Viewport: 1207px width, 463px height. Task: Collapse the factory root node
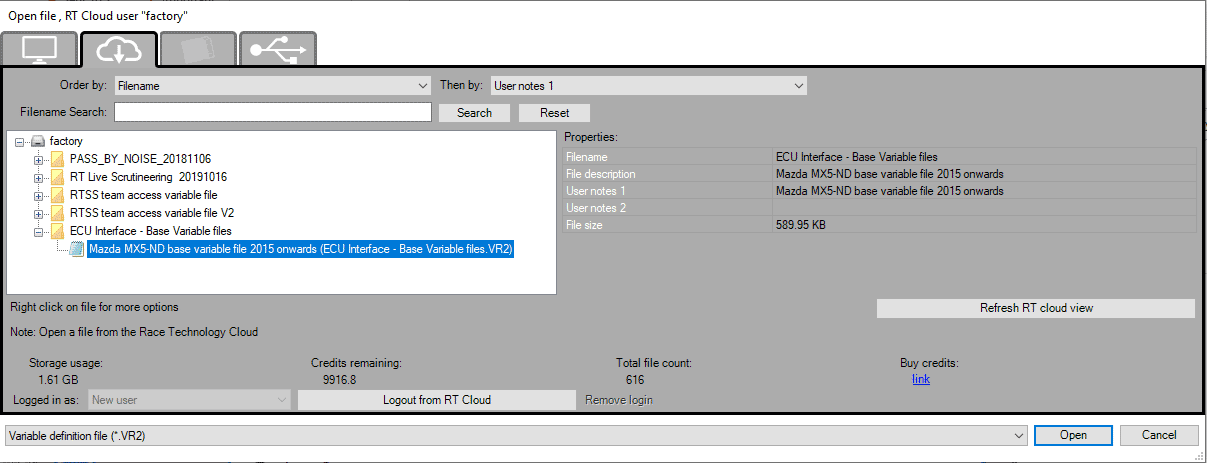[x=21, y=141]
